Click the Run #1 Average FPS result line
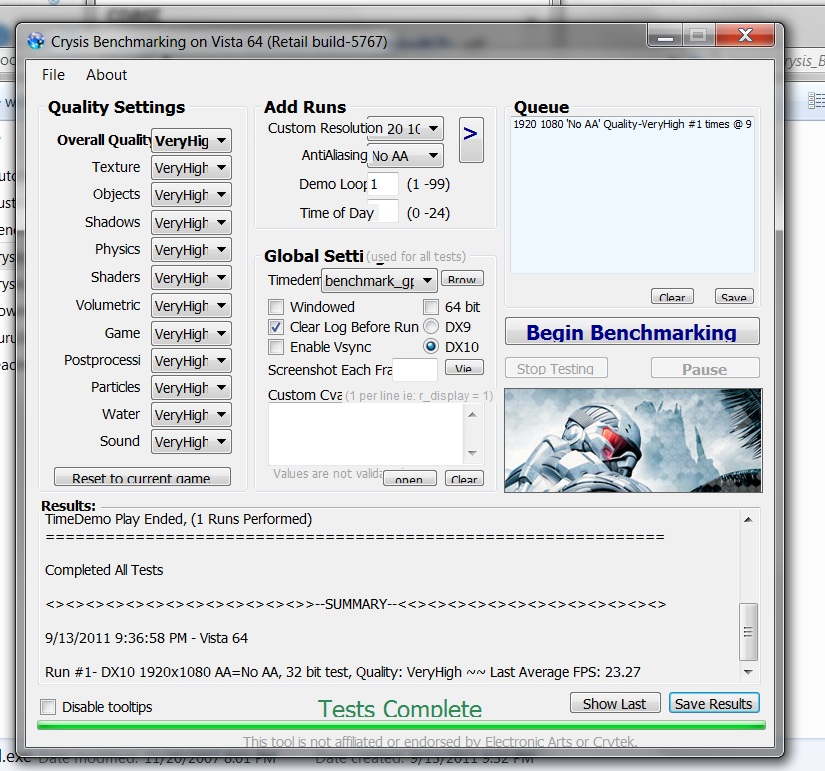This screenshot has width=825, height=771. tap(343, 672)
